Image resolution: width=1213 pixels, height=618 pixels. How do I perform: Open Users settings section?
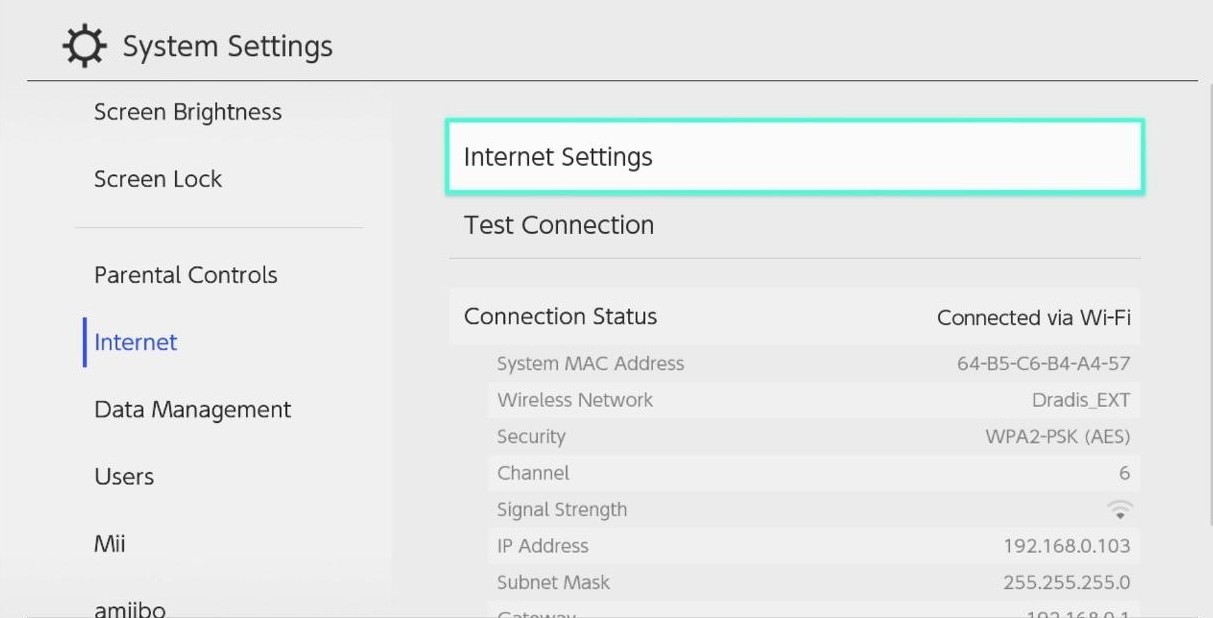point(124,477)
